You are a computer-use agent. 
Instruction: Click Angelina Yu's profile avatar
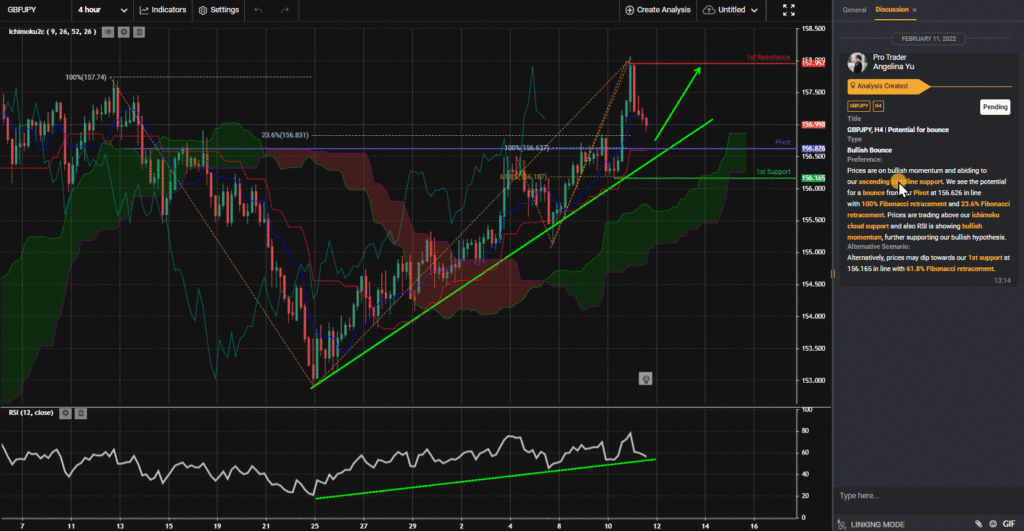pos(857,63)
